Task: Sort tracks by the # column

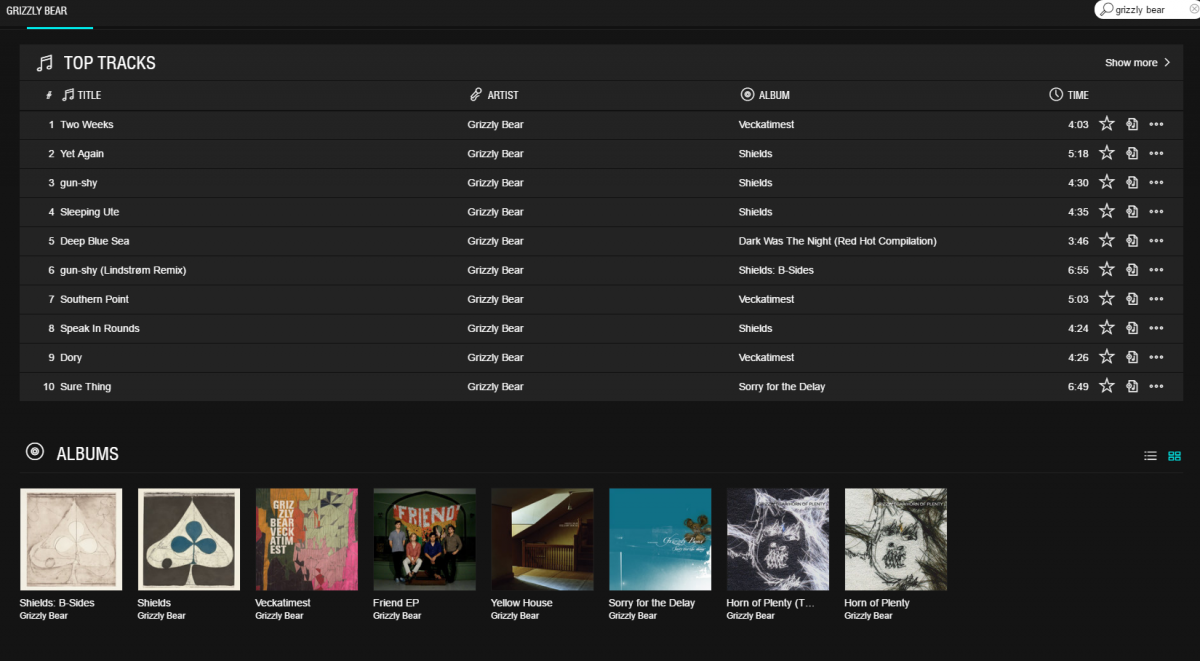Action: 49,95
